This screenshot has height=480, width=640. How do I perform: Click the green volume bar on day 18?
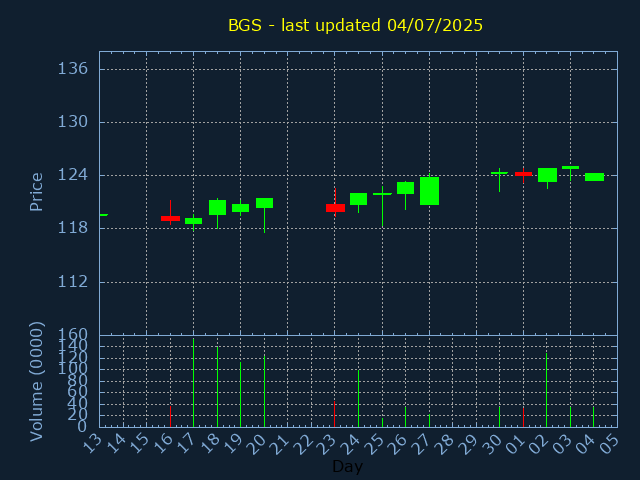click(x=218, y=387)
